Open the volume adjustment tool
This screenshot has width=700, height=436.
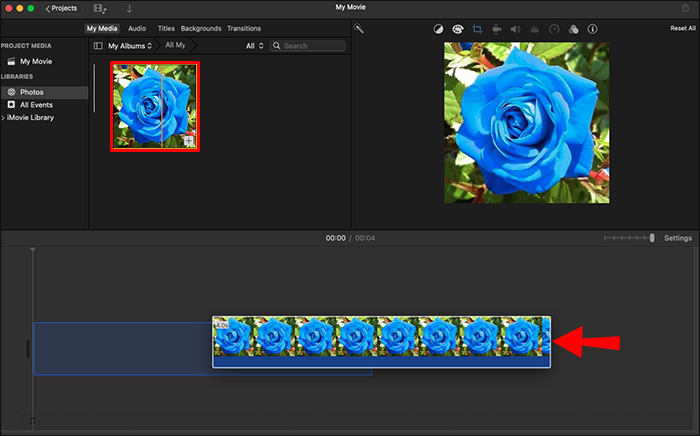coord(515,29)
